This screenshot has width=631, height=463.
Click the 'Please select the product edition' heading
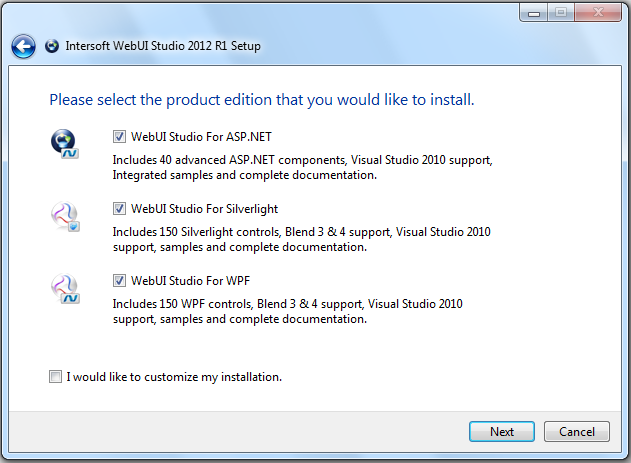[x=261, y=100]
